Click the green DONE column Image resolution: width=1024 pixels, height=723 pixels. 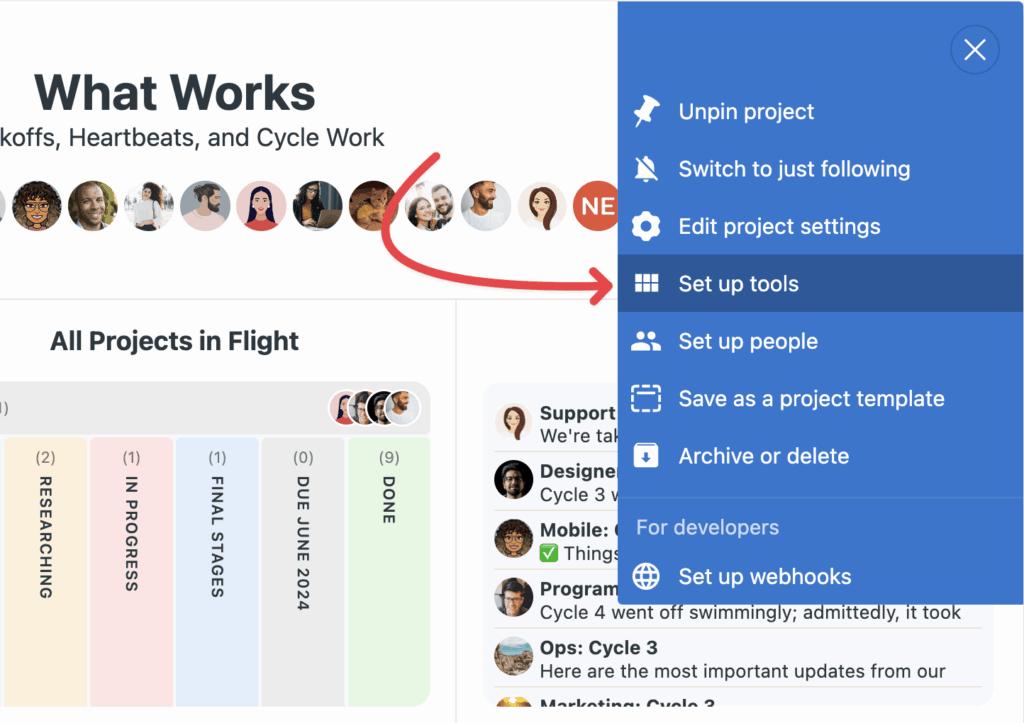389,570
